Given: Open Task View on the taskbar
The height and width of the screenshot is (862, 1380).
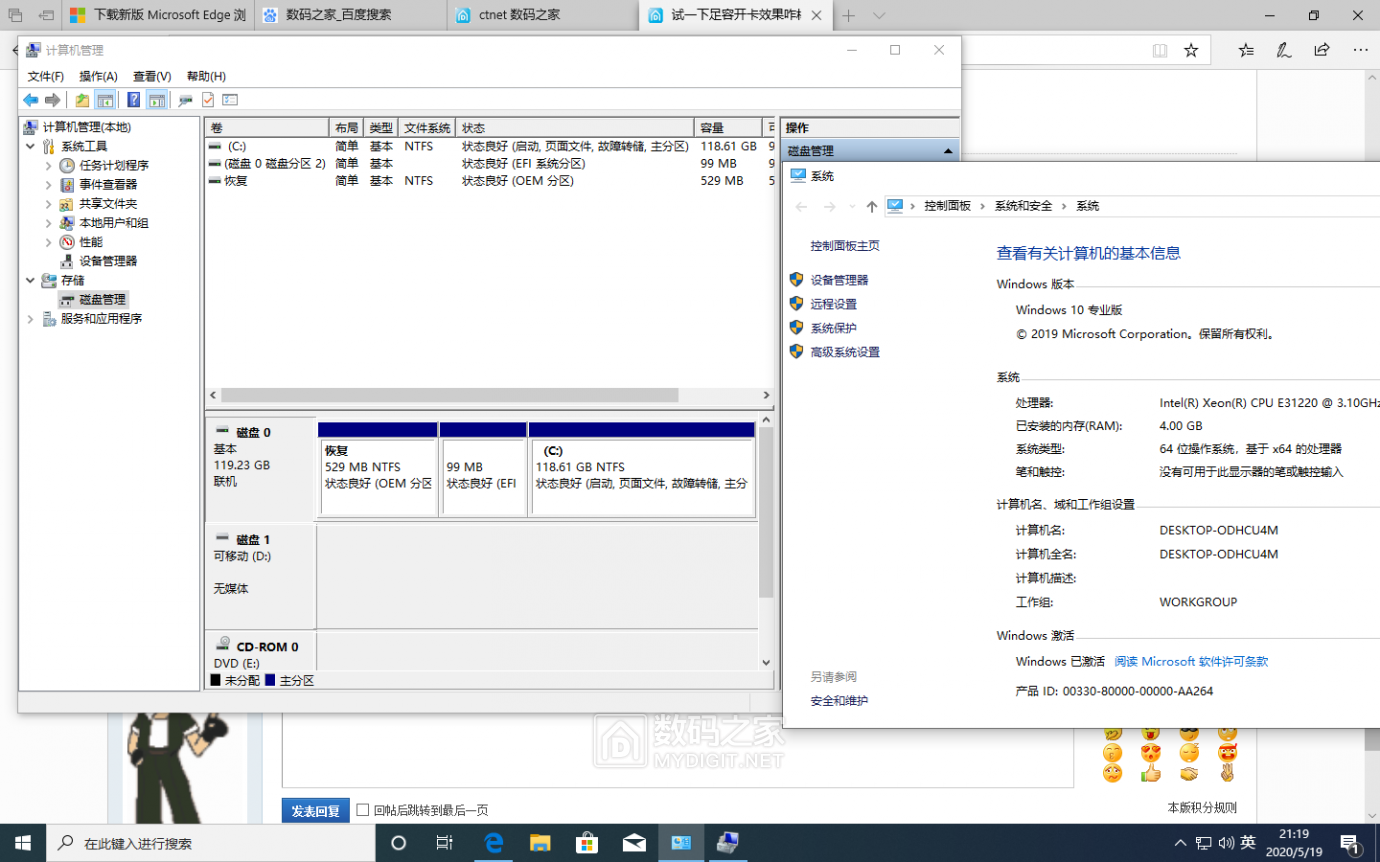Looking at the screenshot, I should (x=445, y=843).
